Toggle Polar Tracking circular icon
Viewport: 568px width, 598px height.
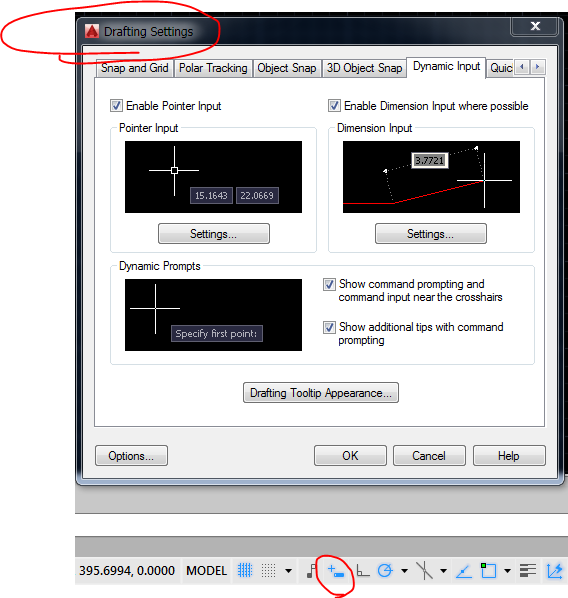point(385,571)
